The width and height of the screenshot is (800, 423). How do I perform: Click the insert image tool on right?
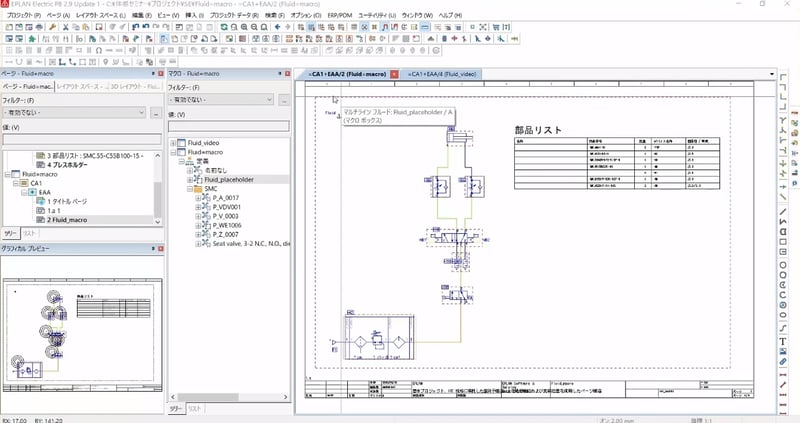(783, 352)
